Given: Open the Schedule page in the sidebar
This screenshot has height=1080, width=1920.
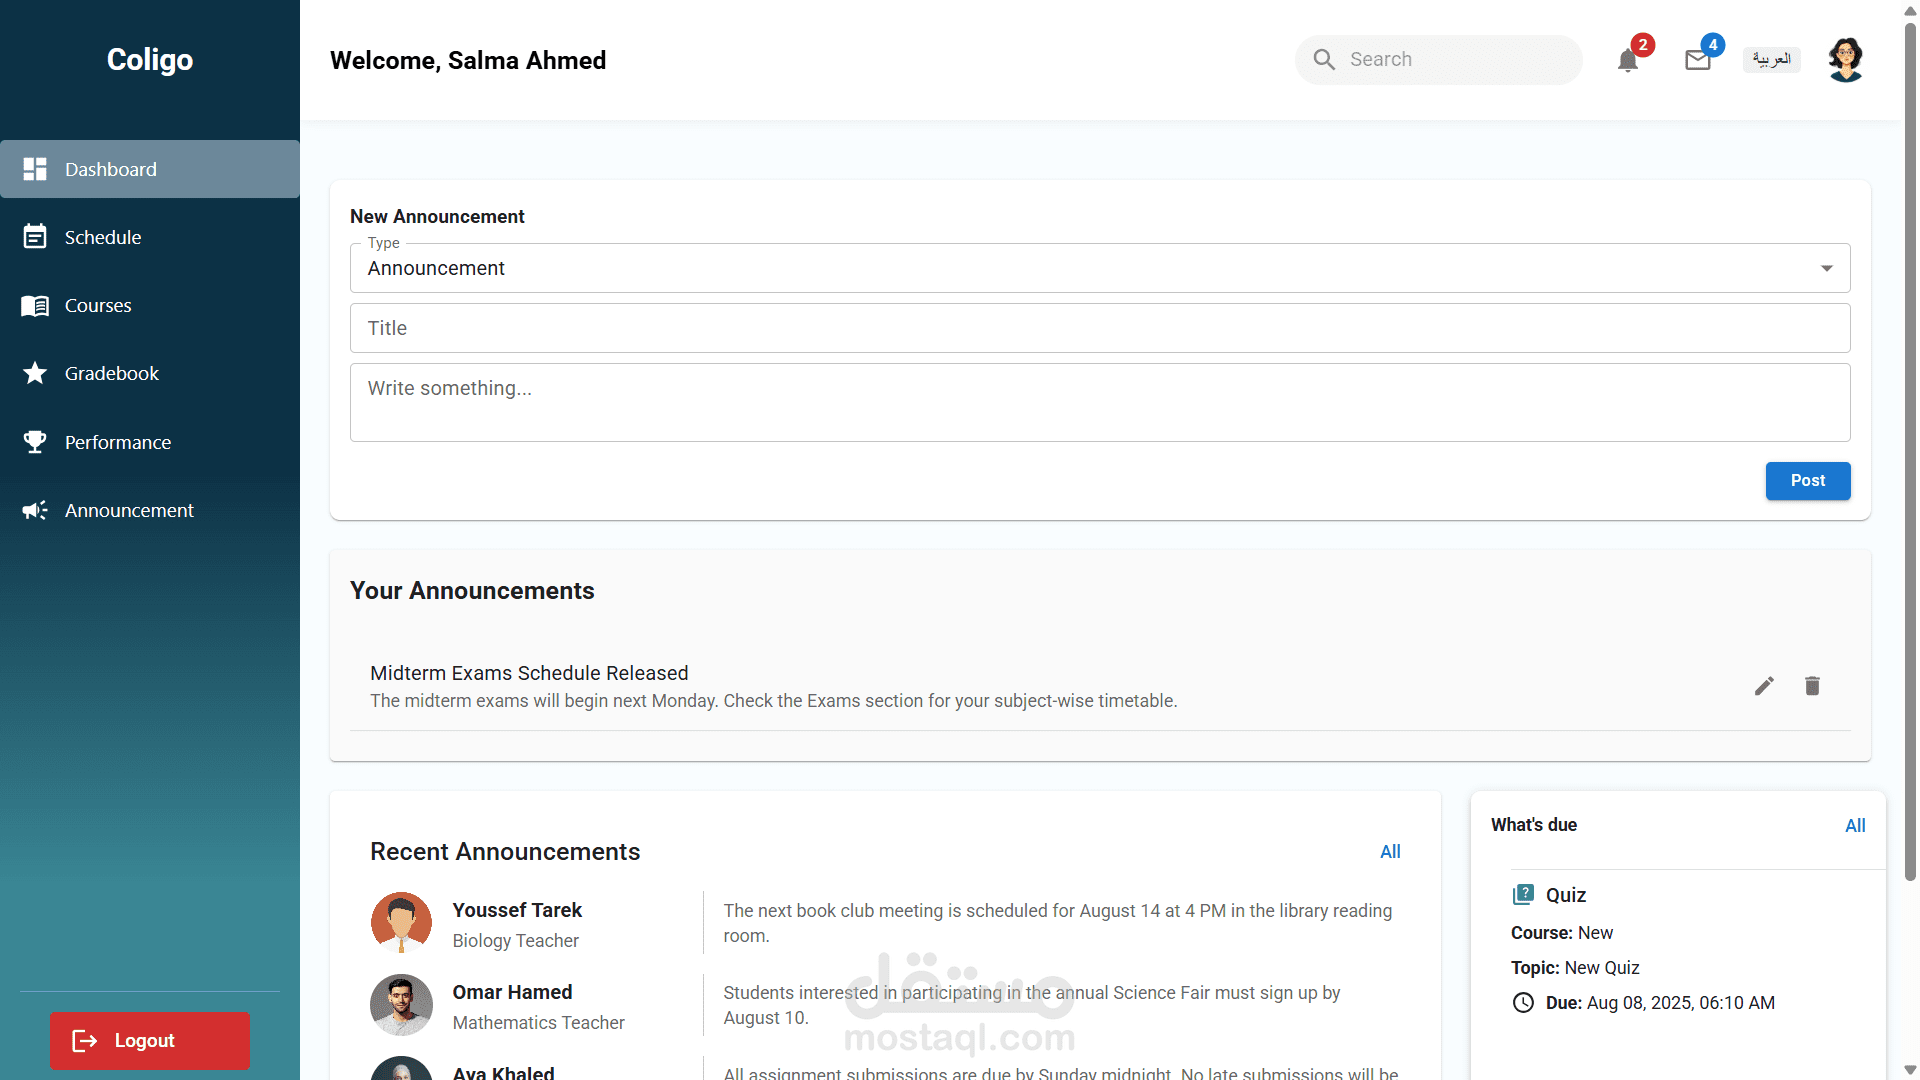Looking at the screenshot, I should coord(103,238).
